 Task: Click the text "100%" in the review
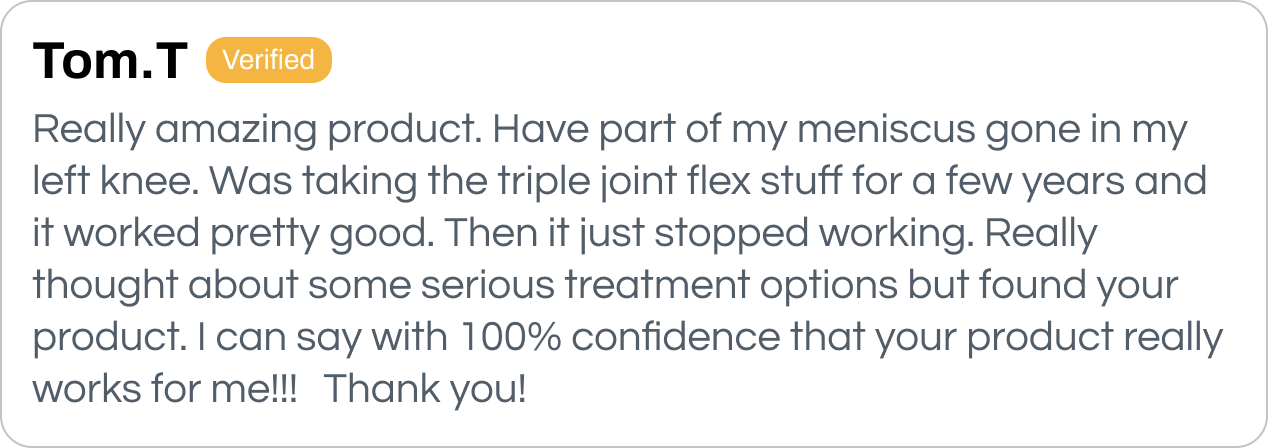click(x=509, y=338)
